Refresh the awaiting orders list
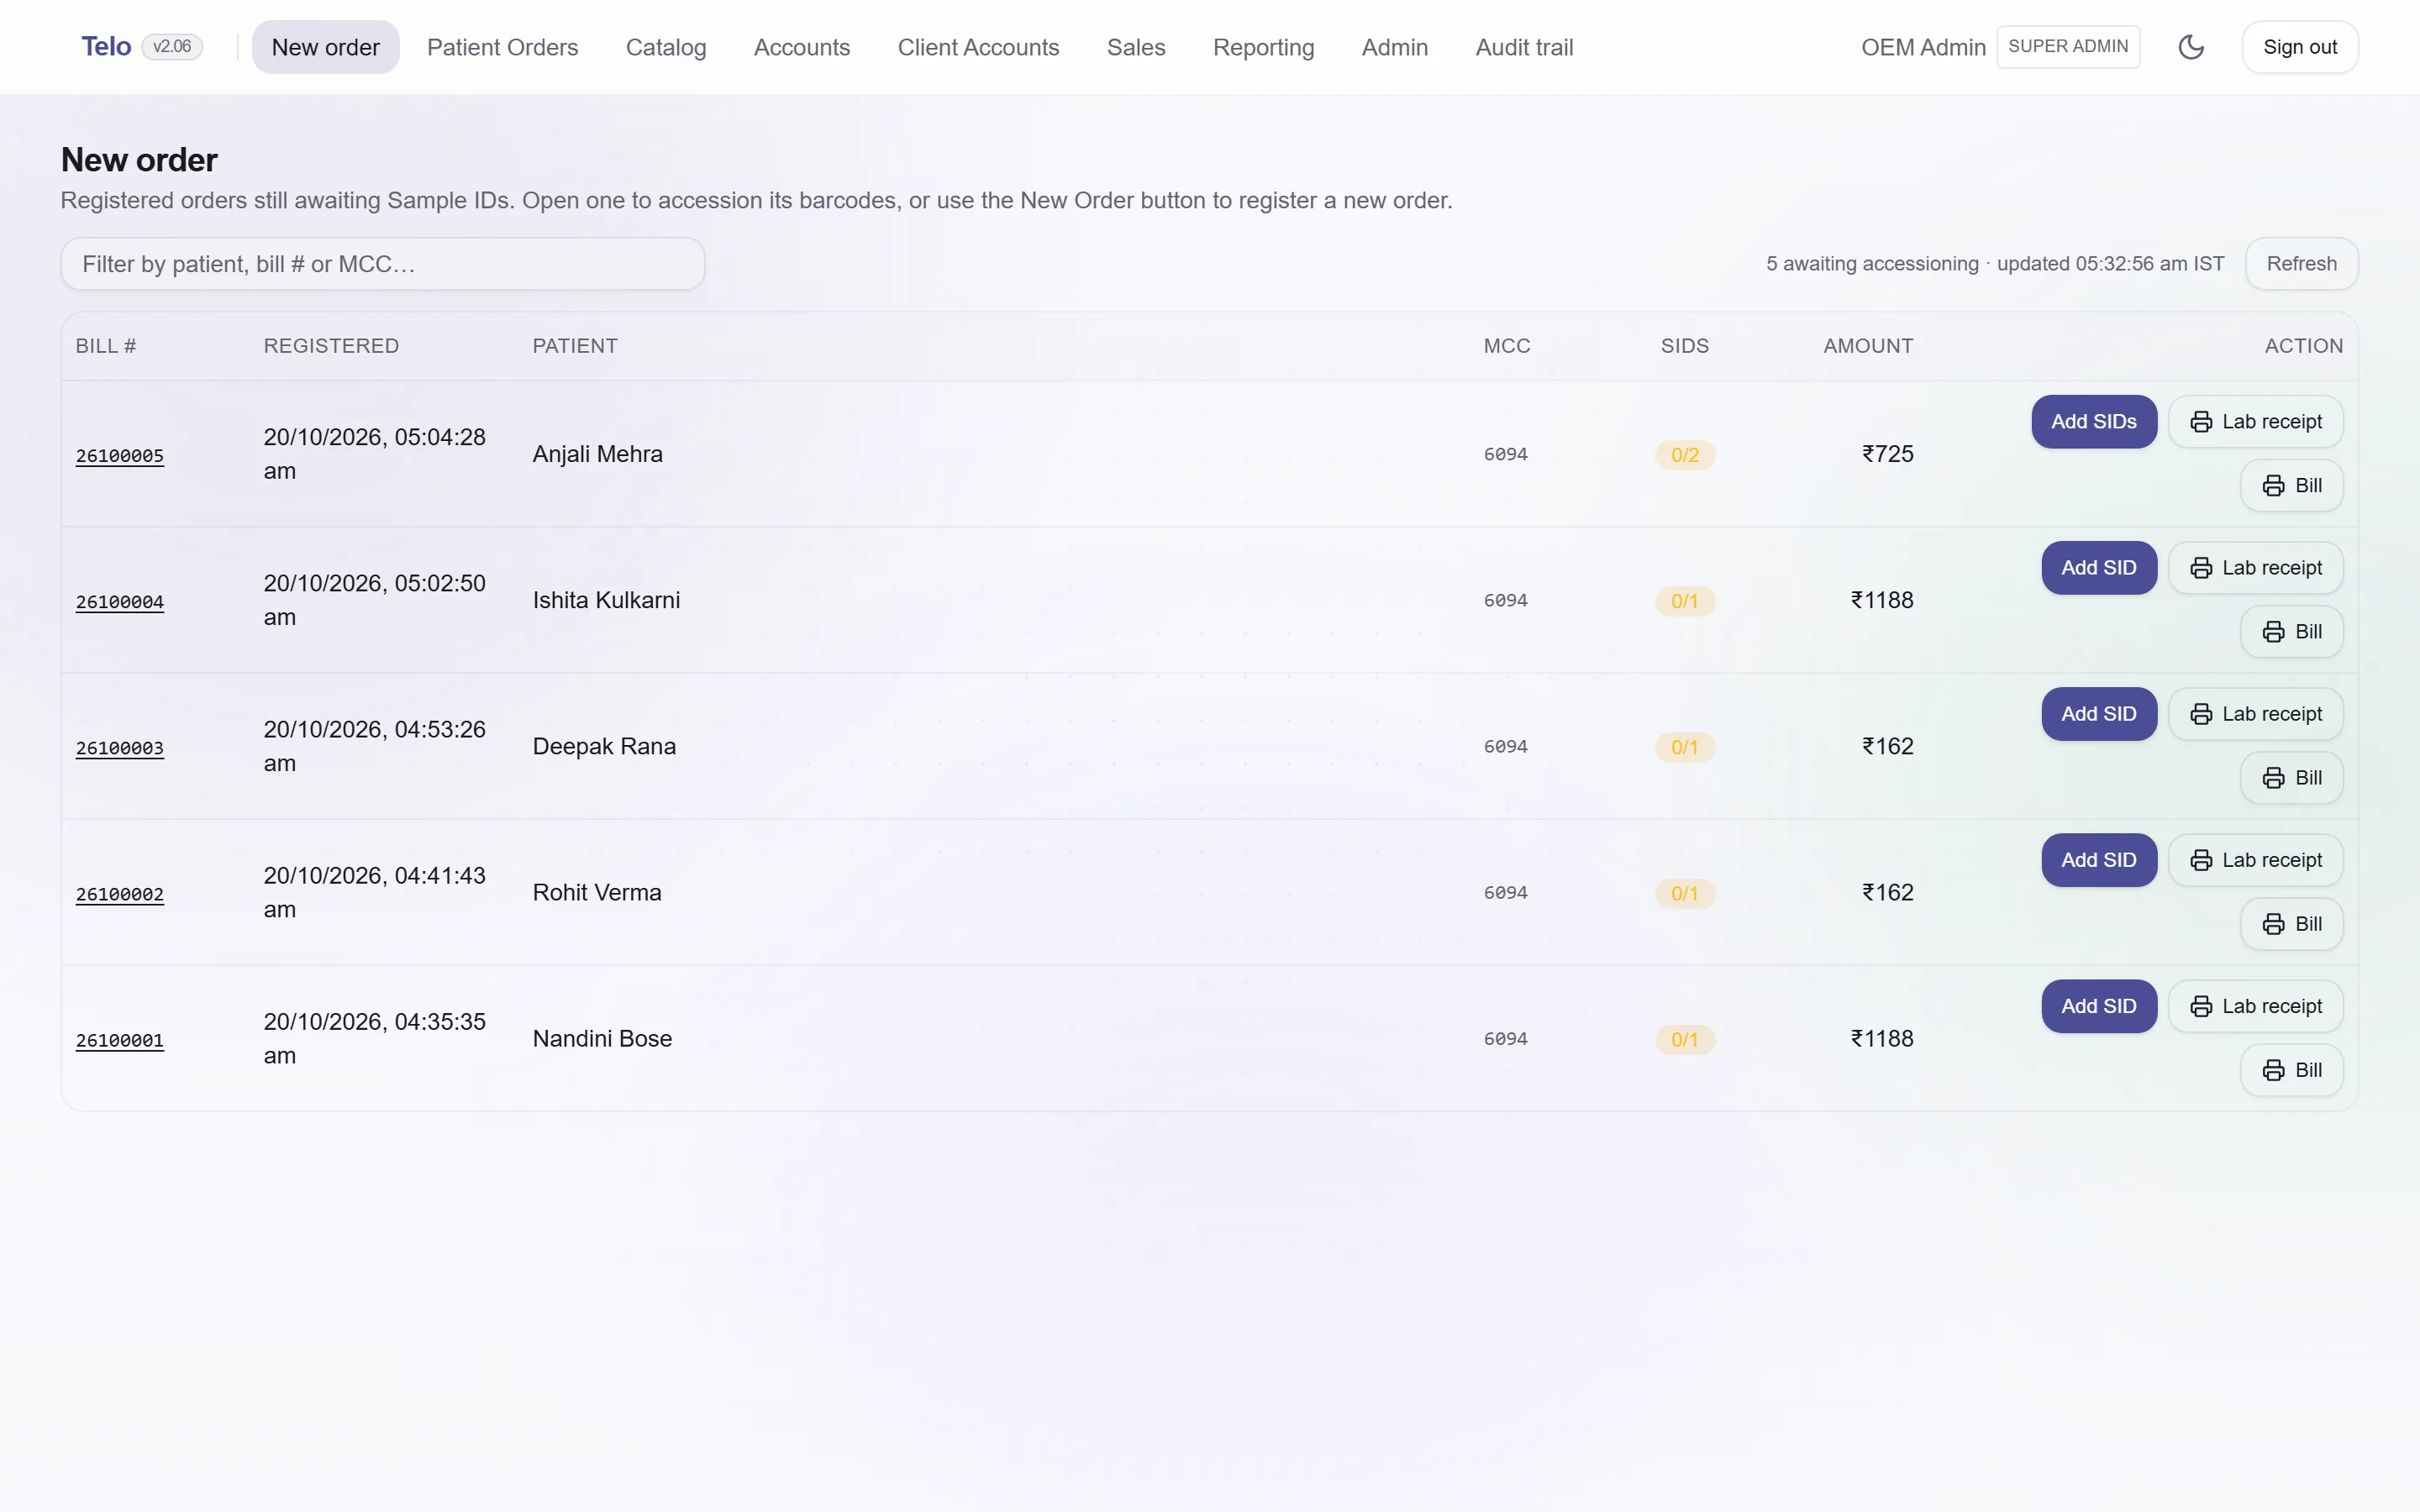This screenshot has height=1512, width=2420. 2301,264
